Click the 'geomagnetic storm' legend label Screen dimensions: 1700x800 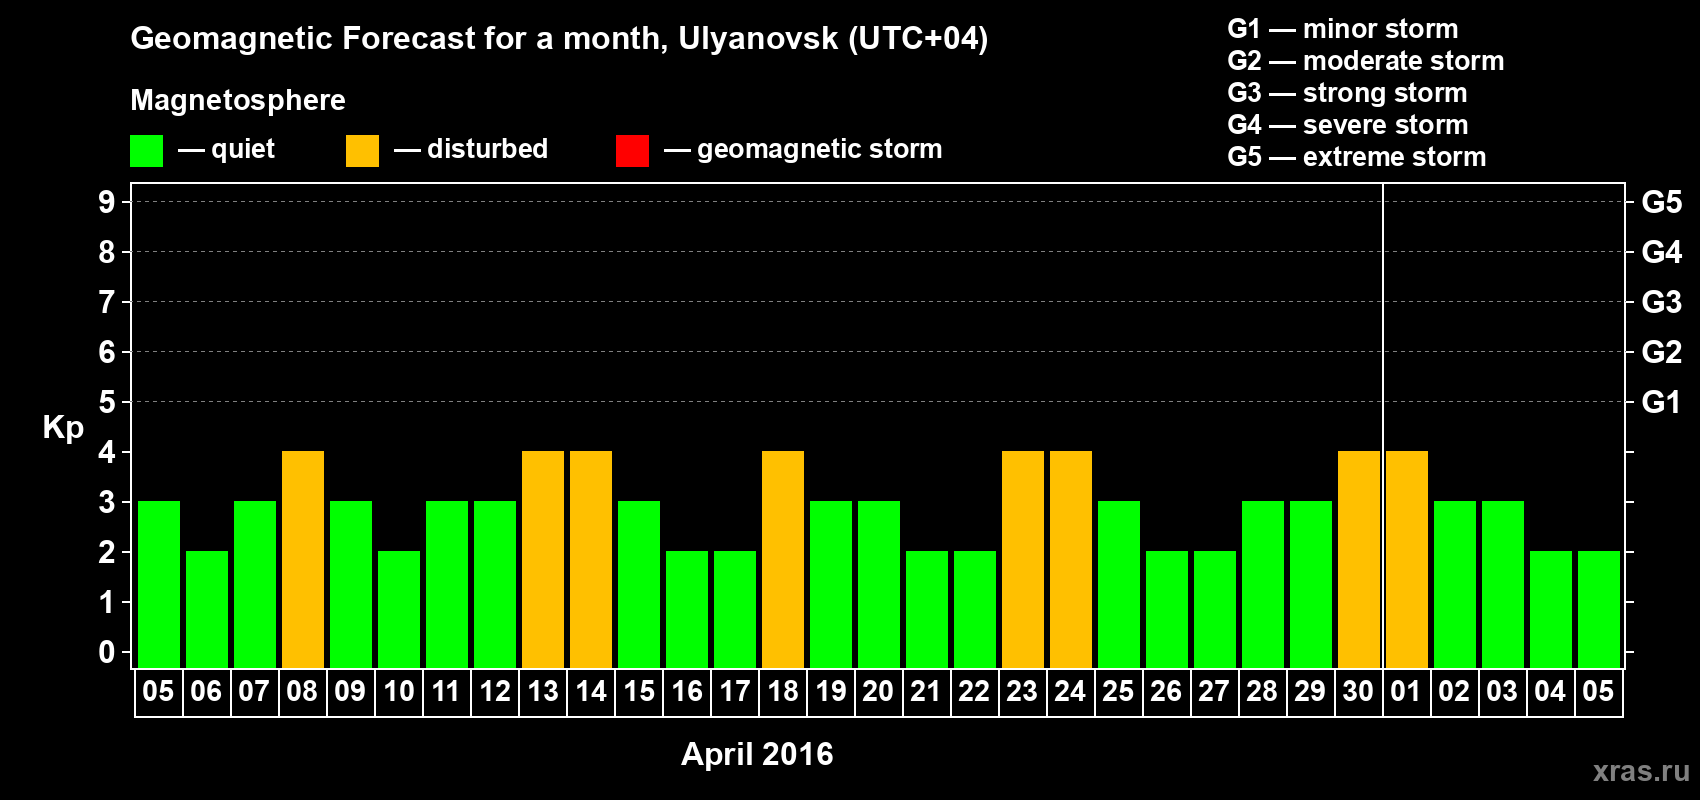tap(820, 149)
